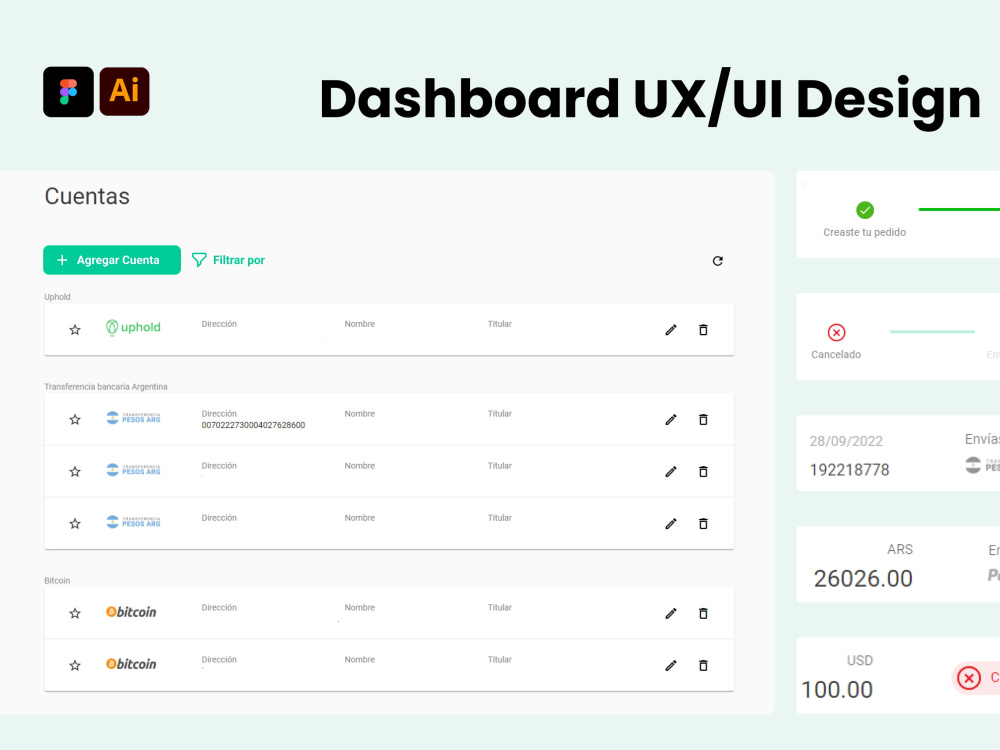
Task: Delete the first Bitcoin account row
Action: [x=703, y=614]
